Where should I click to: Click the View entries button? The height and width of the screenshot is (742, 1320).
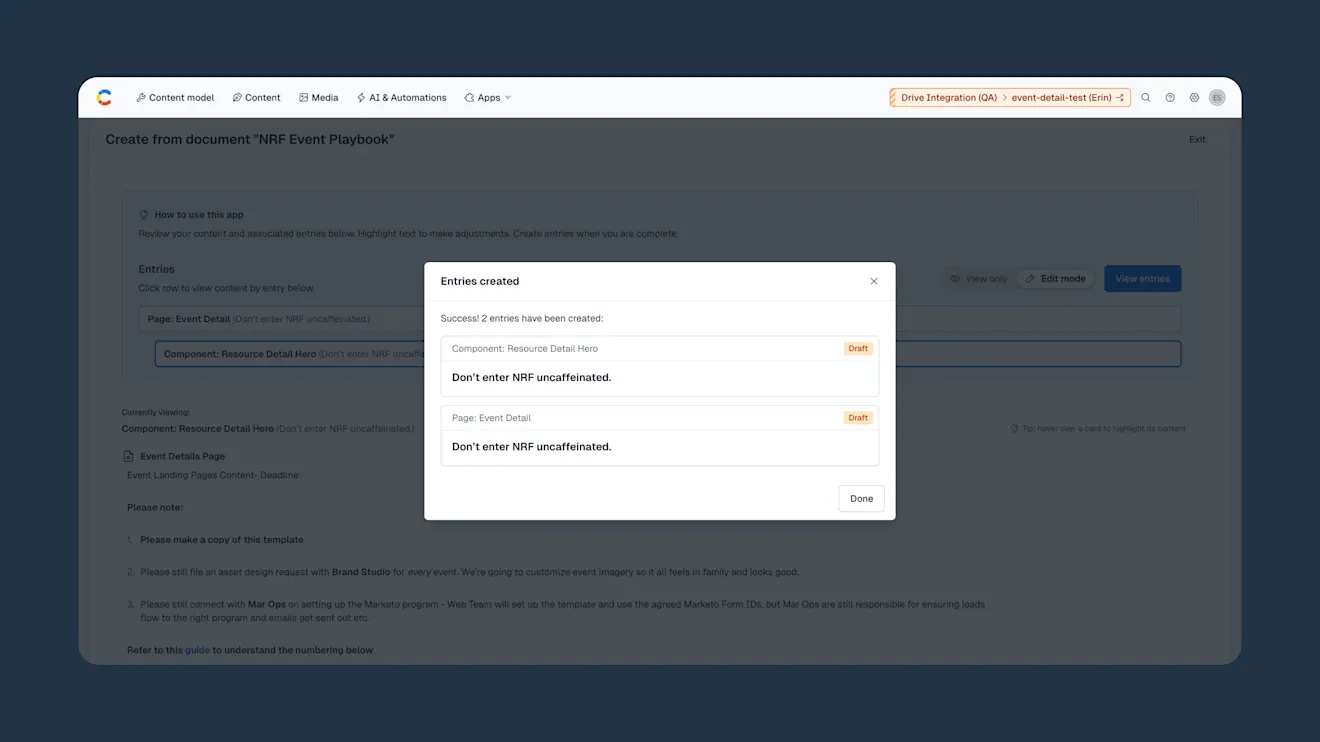[1143, 279]
